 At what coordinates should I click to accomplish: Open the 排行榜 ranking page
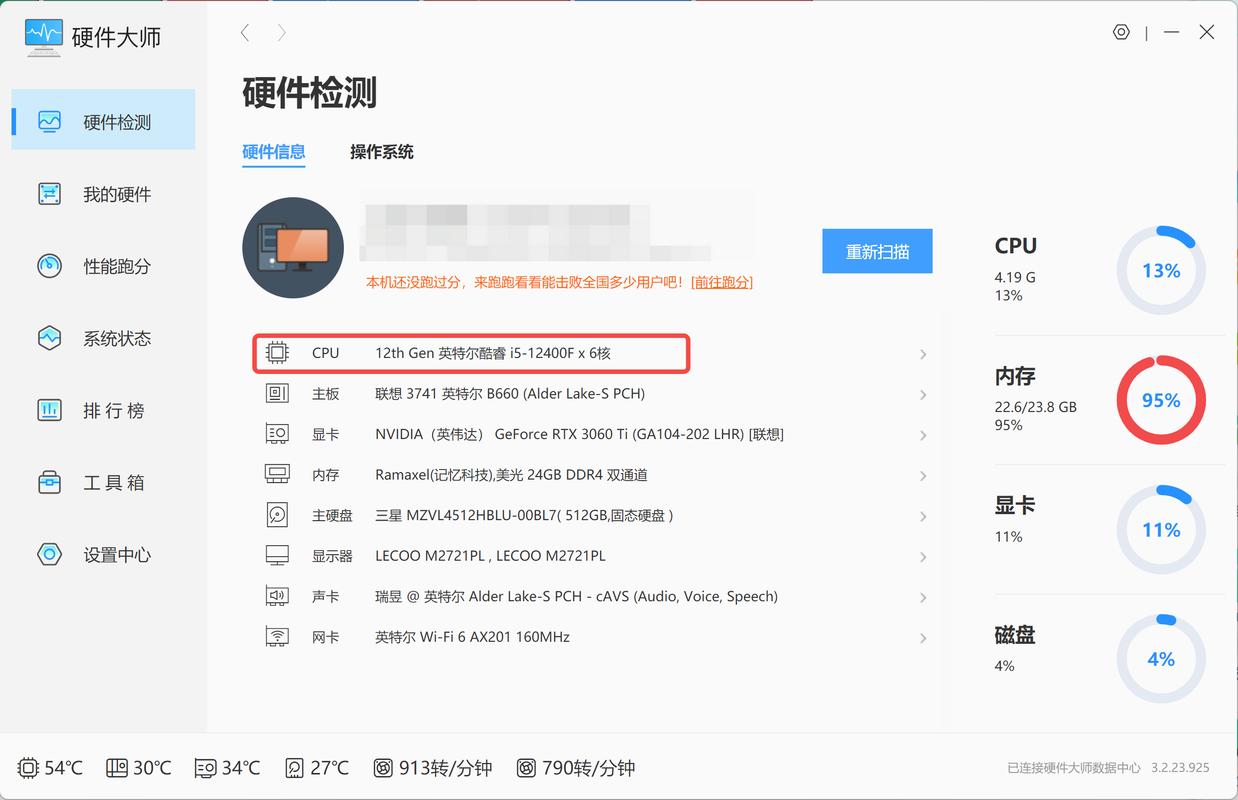pyautogui.click(x=103, y=410)
